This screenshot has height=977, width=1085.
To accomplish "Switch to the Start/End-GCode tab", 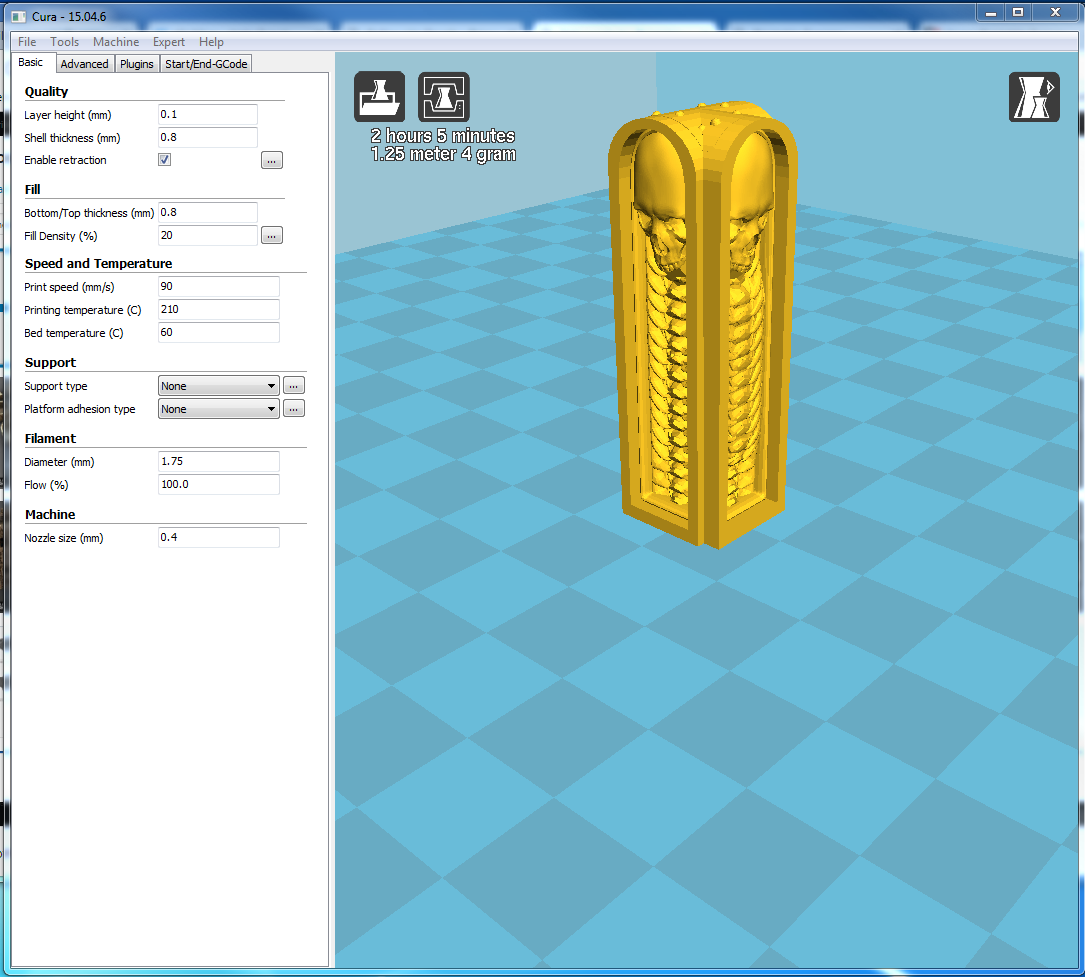I will click(206, 64).
